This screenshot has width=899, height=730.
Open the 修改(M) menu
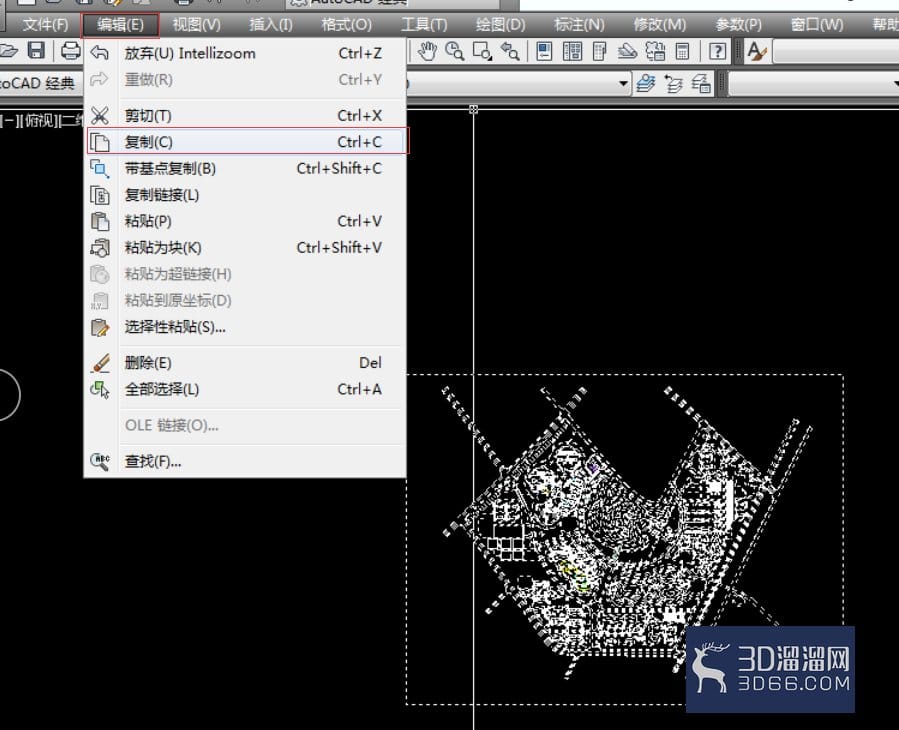coord(659,25)
